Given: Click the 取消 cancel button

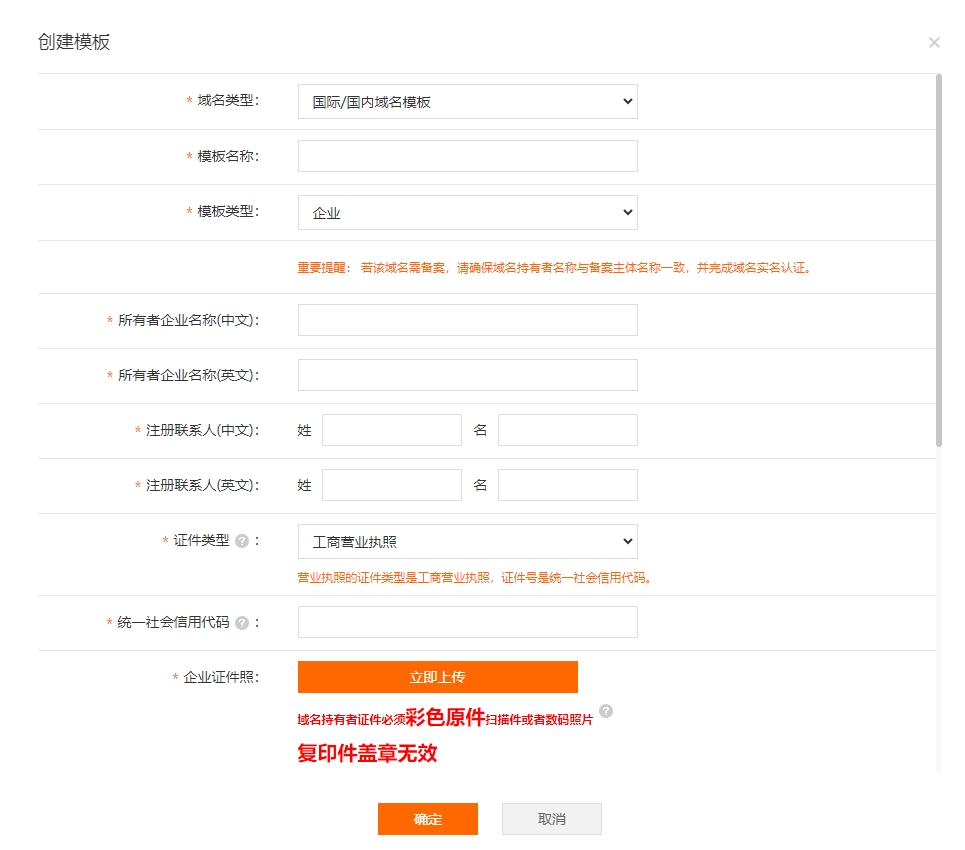Looking at the screenshot, I should pos(551,819).
